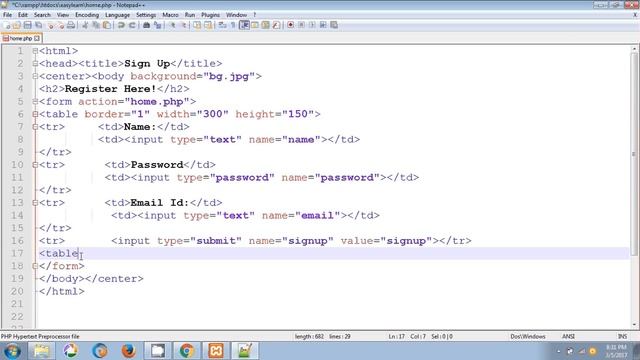
Task: Open the Language menu
Action: click(117, 15)
